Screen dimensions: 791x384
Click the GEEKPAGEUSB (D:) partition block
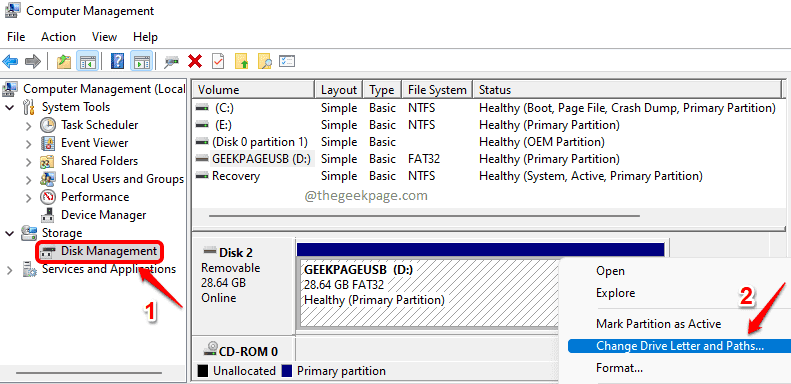tap(430, 293)
